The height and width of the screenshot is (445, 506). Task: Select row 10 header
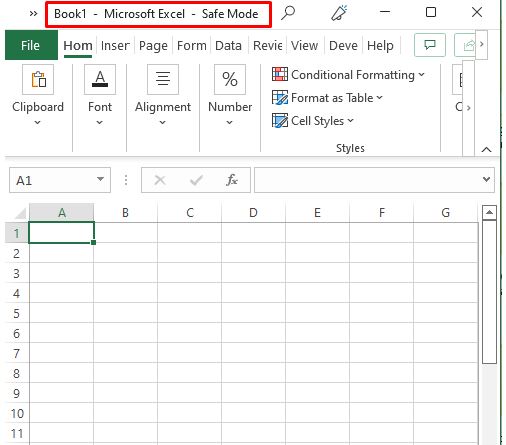tap(17, 413)
